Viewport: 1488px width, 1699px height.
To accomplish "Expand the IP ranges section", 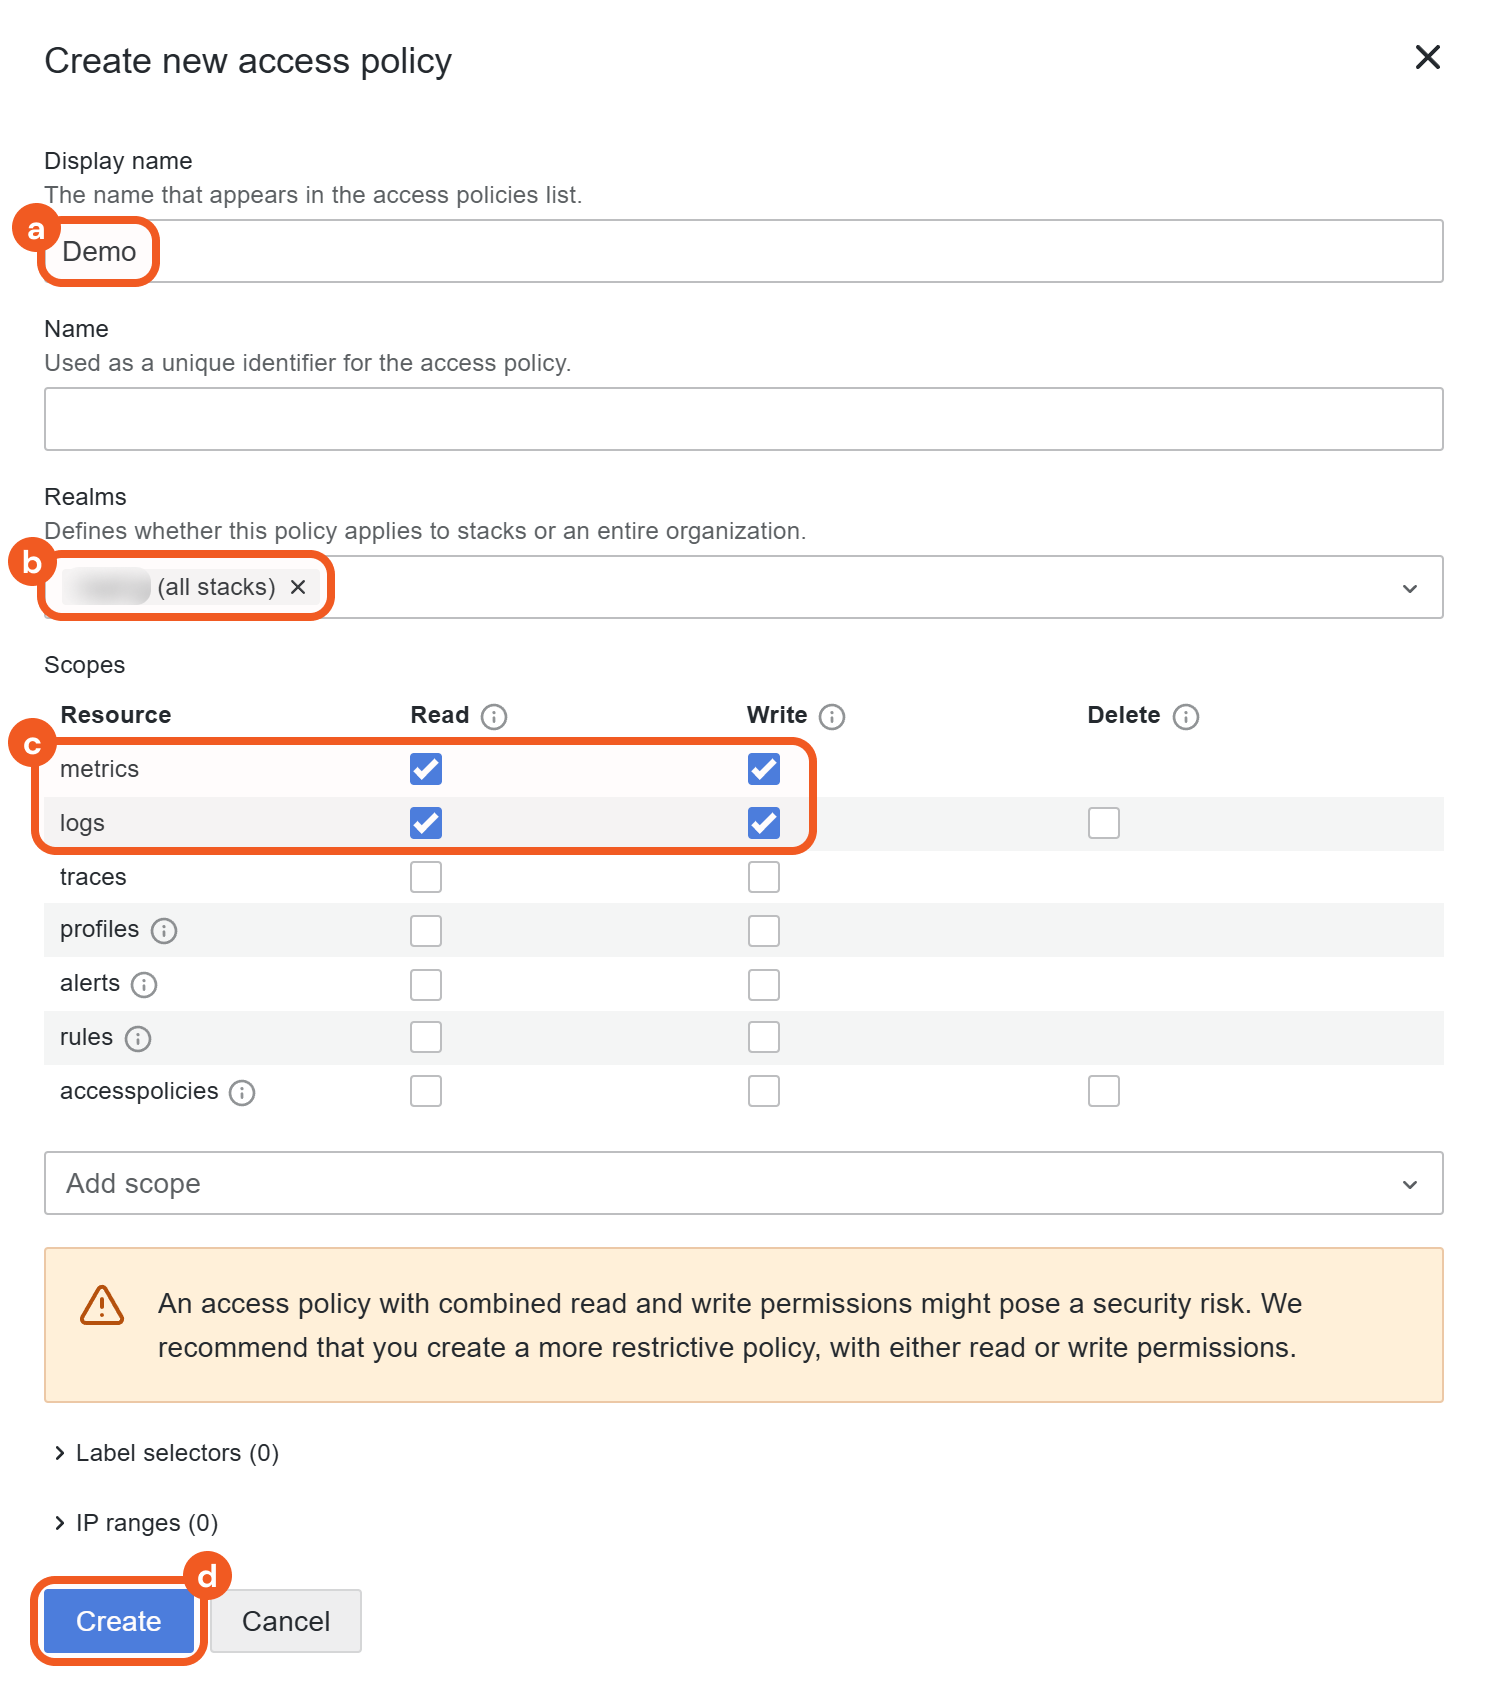I will pyautogui.click(x=136, y=1523).
